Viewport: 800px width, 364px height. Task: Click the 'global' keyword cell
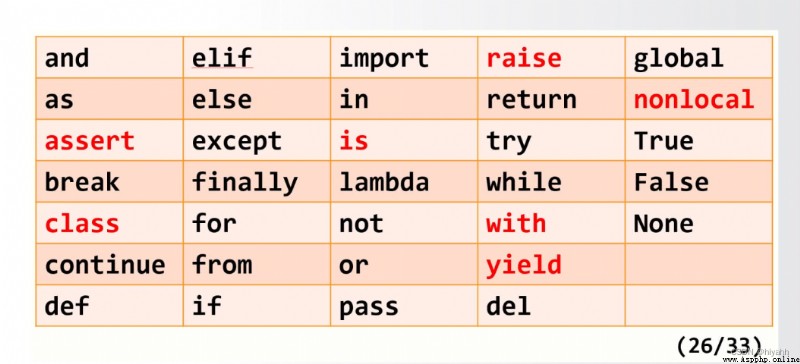tap(698, 57)
